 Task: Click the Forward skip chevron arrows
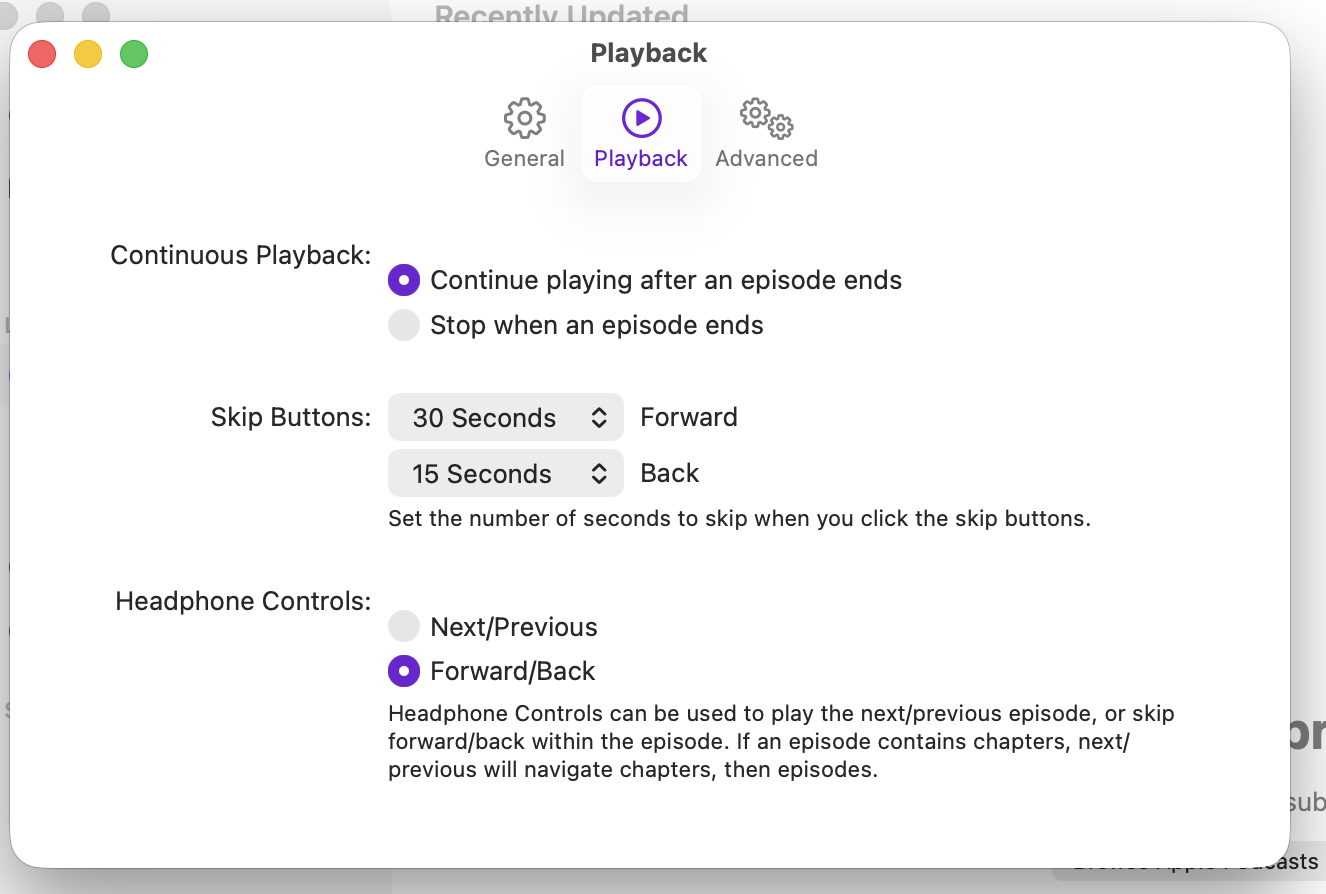coord(599,418)
